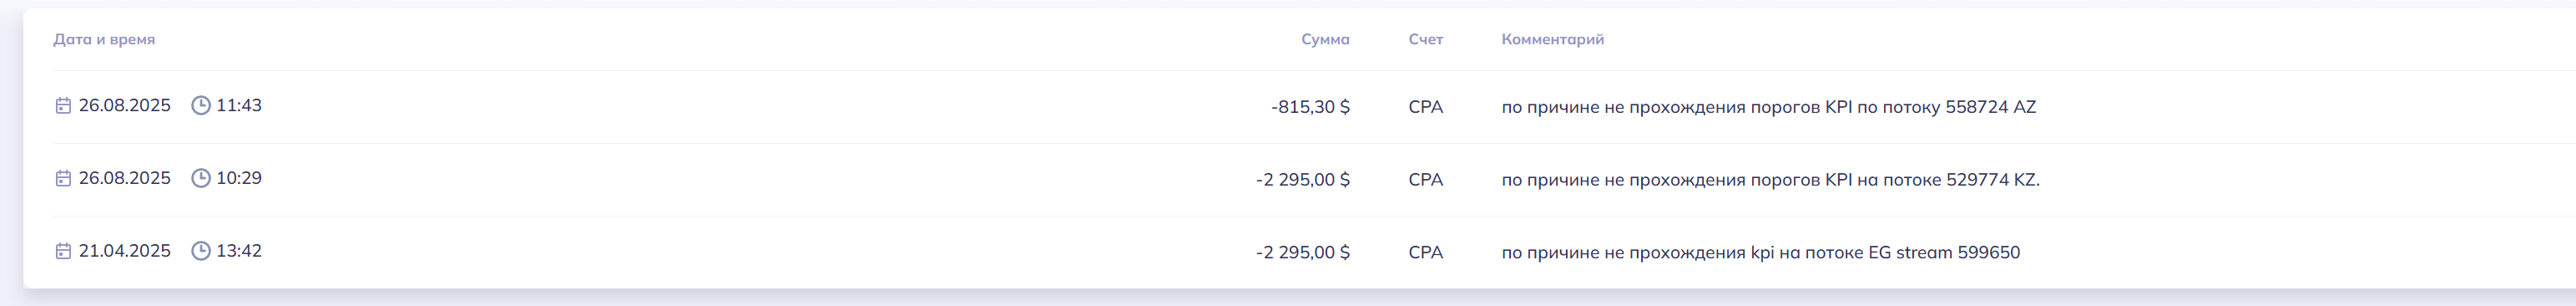The height and width of the screenshot is (306, 2576).
Task: Click calendar icon next to 21.04.2025
Action: [x=63, y=251]
